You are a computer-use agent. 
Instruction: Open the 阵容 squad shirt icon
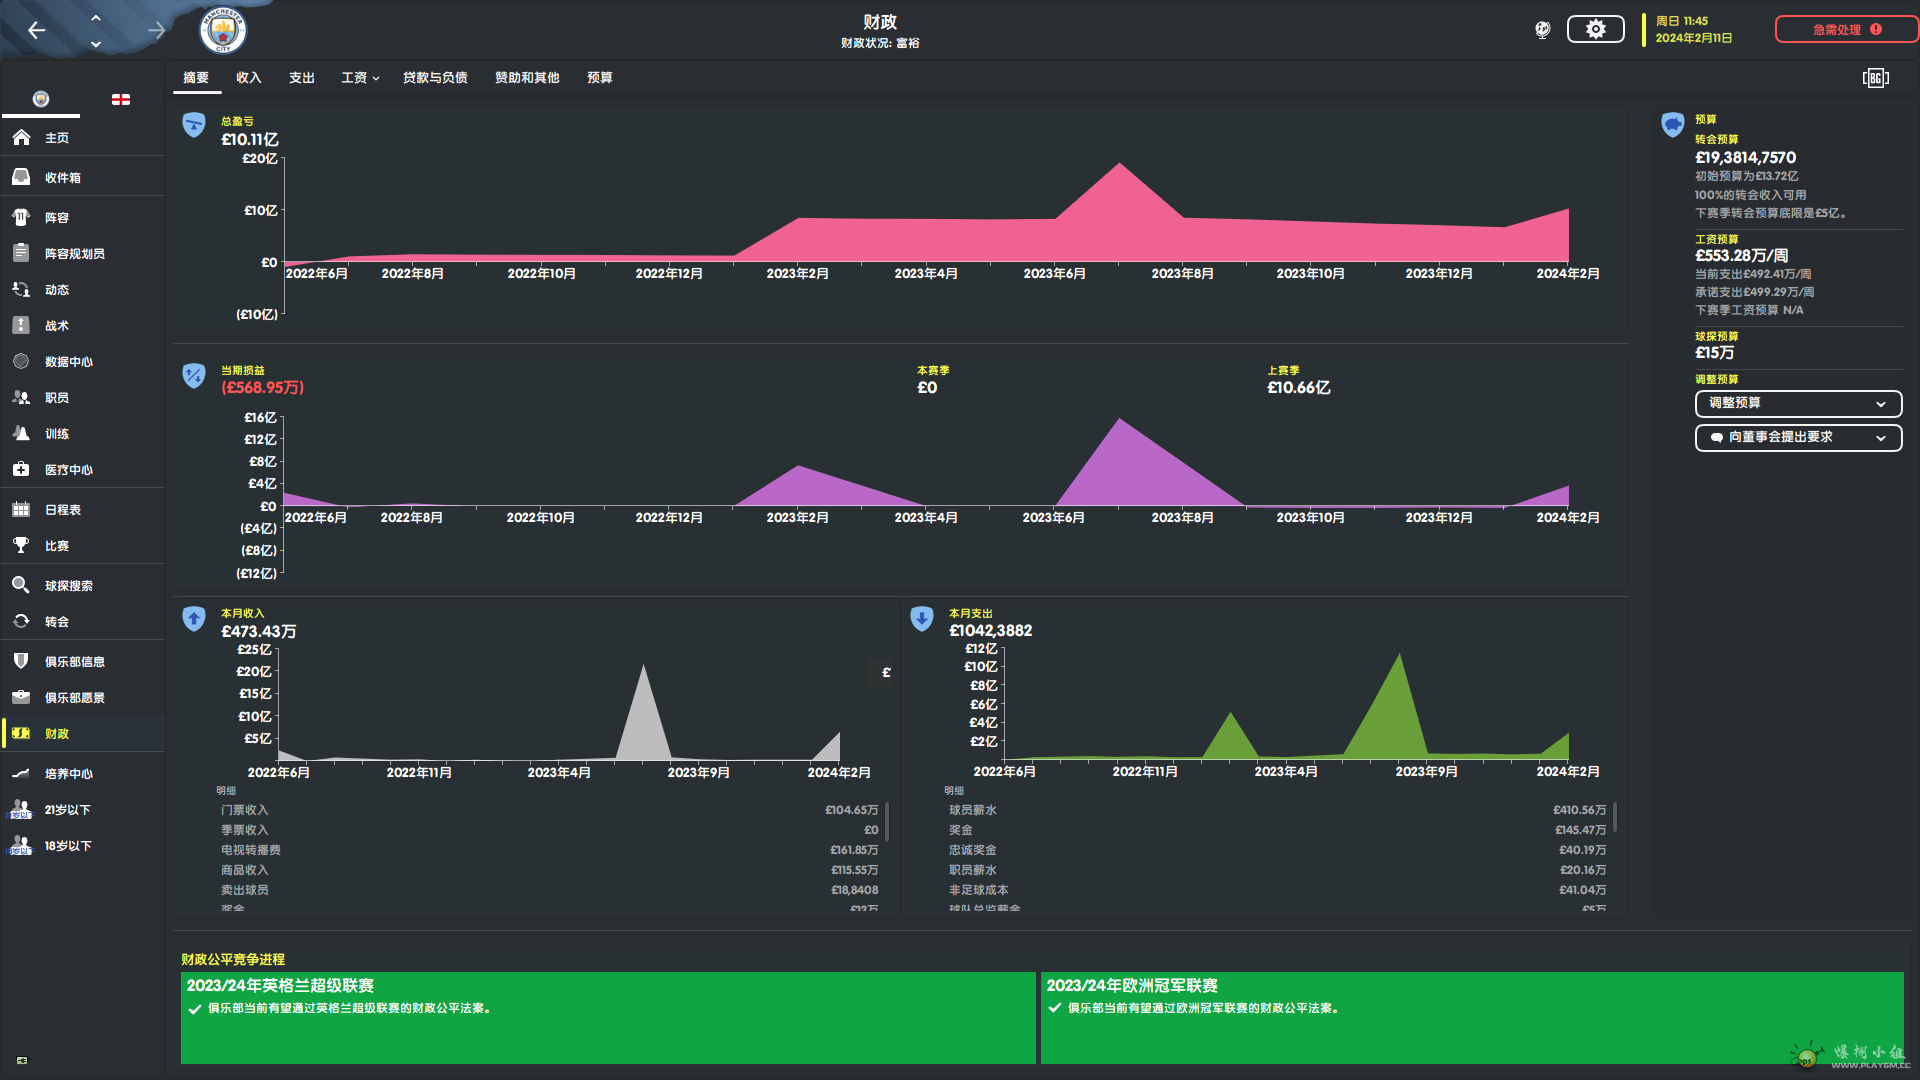21,217
